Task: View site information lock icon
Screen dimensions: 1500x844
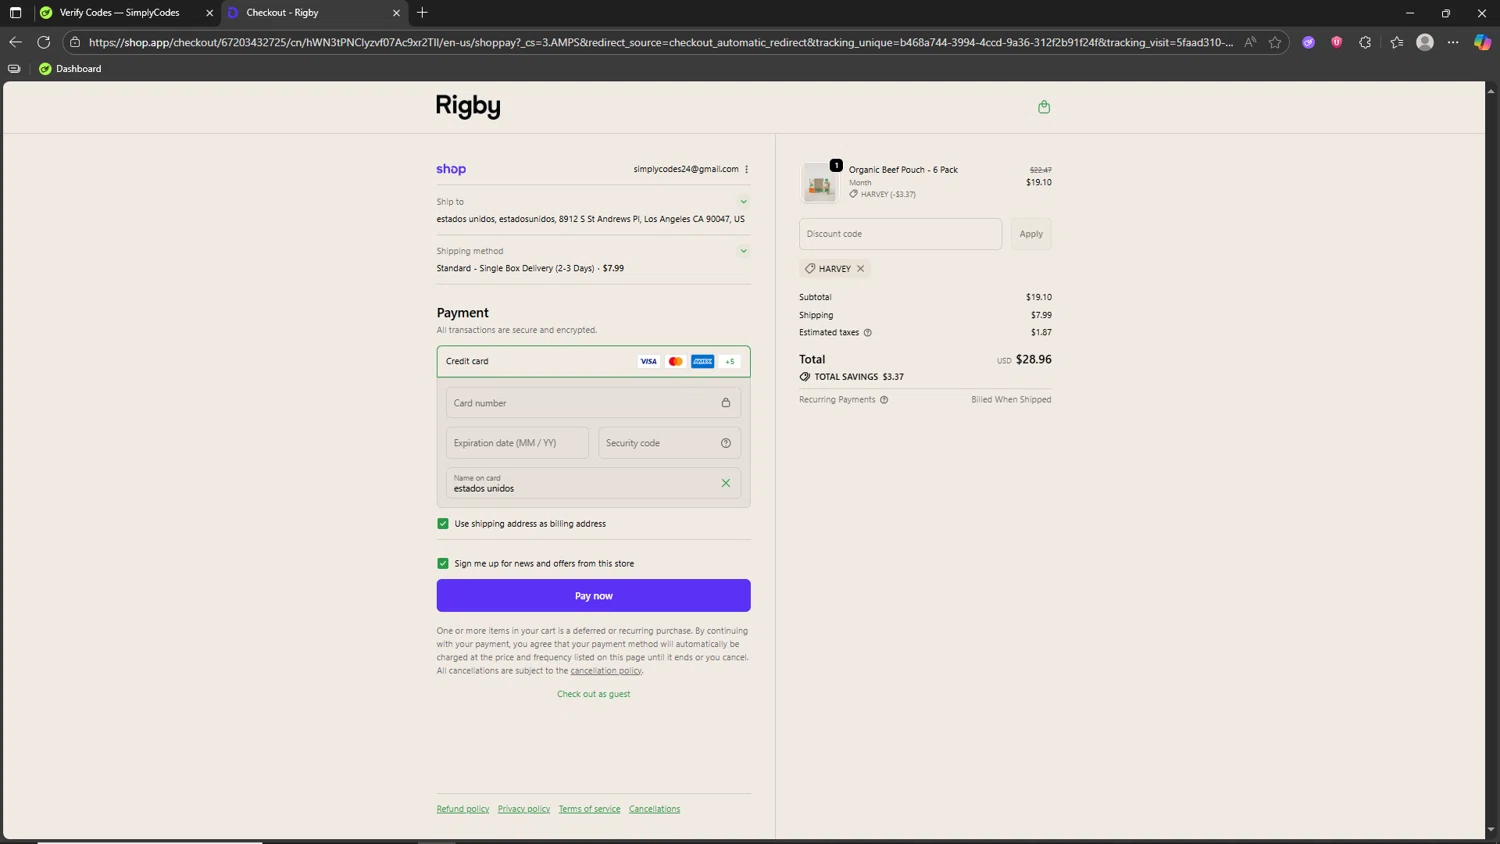Action: coord(75,42)
